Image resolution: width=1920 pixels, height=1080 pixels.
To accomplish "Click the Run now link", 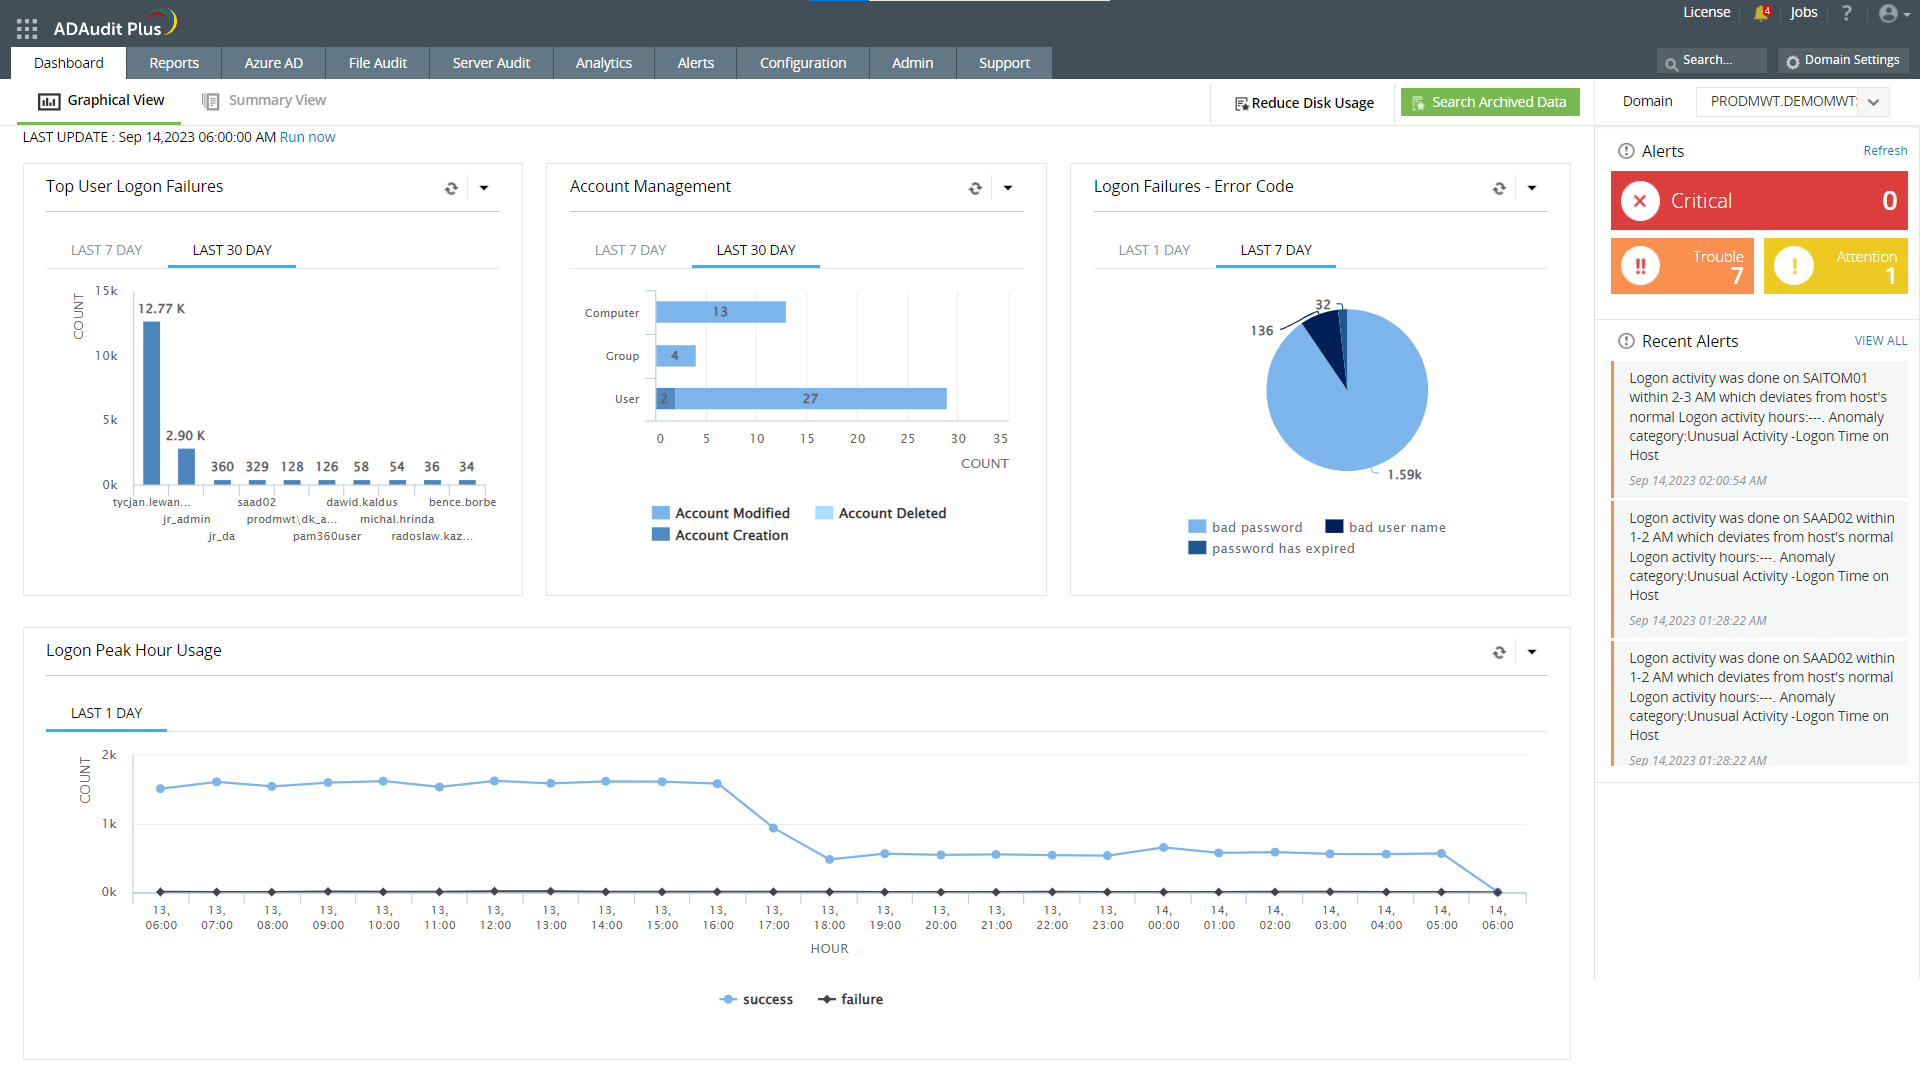I will coord(307,137).
